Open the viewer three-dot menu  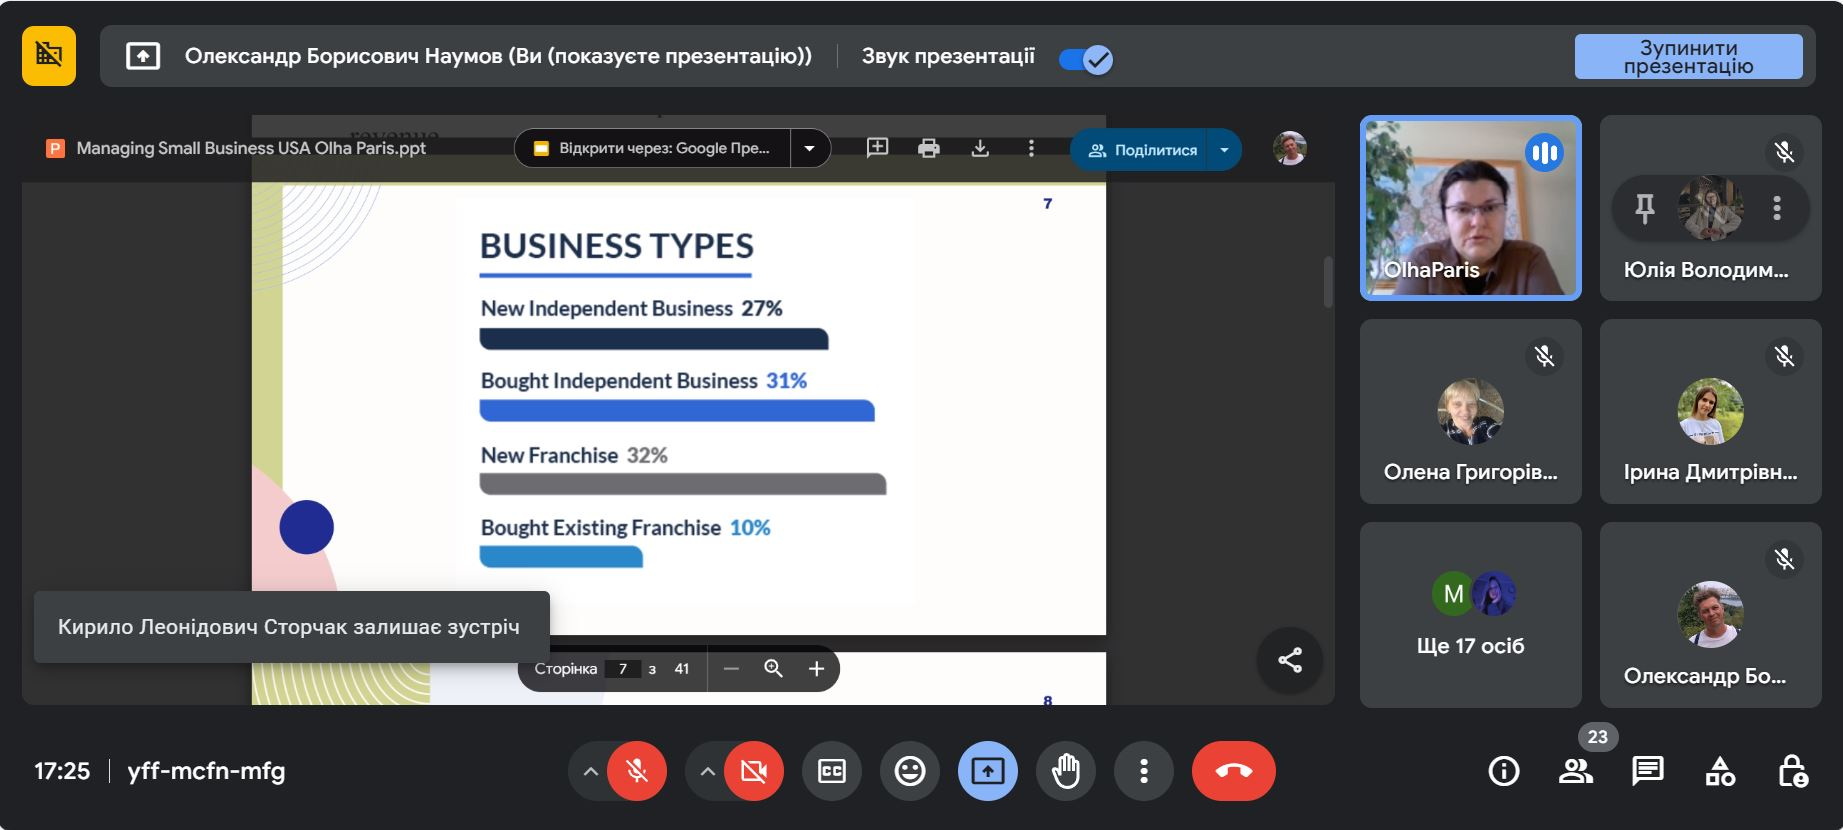(x=1031, y=149)
